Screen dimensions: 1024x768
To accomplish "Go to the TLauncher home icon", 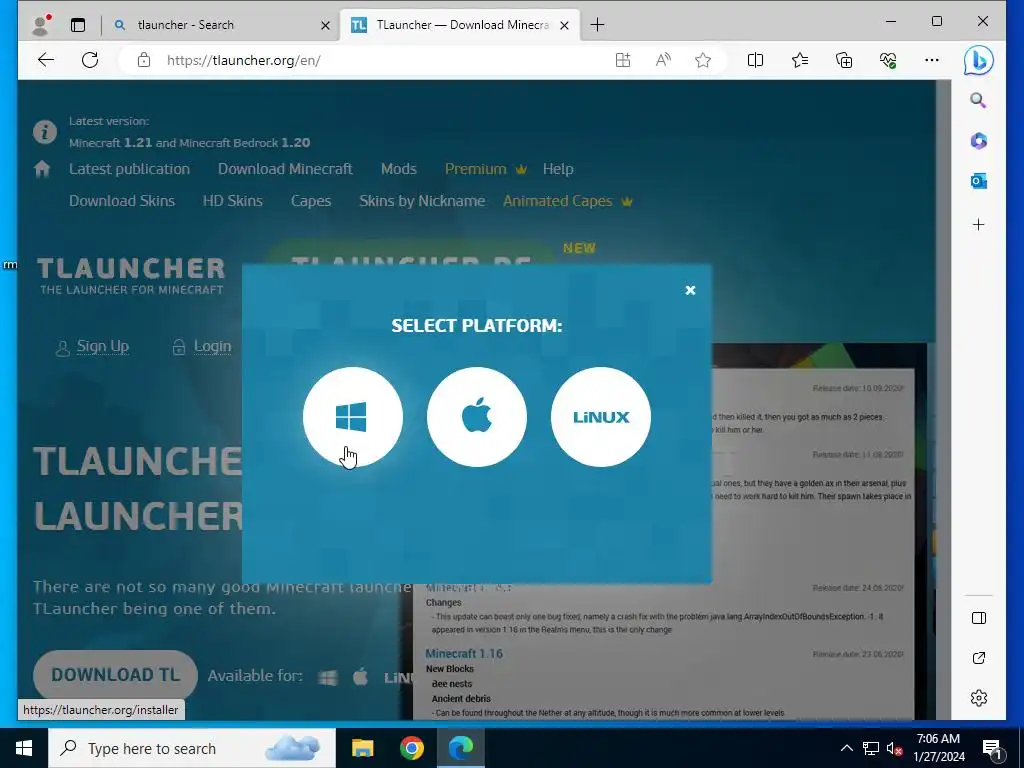I will pos(42,169).
